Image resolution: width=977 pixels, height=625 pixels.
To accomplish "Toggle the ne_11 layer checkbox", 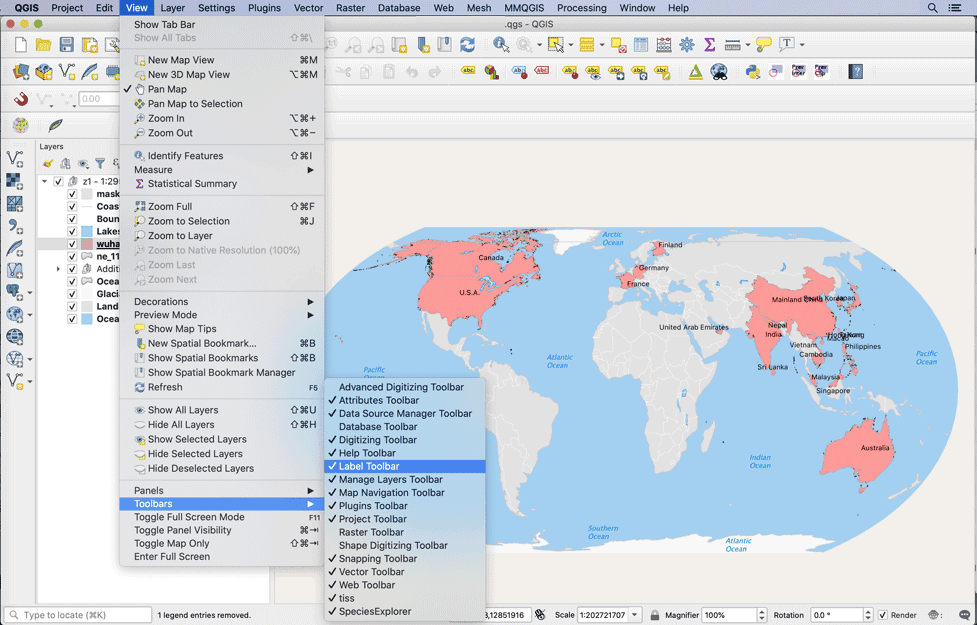I will tap(72, 256).
